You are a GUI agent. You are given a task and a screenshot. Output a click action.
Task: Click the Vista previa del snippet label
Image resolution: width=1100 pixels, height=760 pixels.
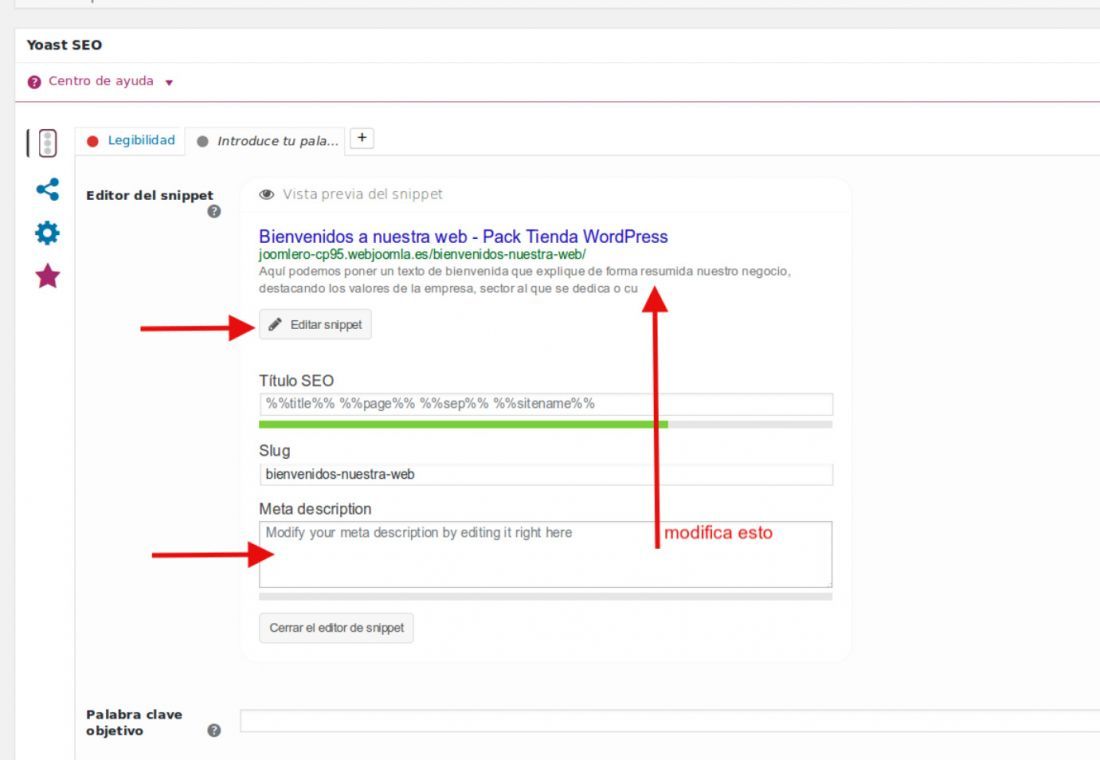[x=363, y=194]
